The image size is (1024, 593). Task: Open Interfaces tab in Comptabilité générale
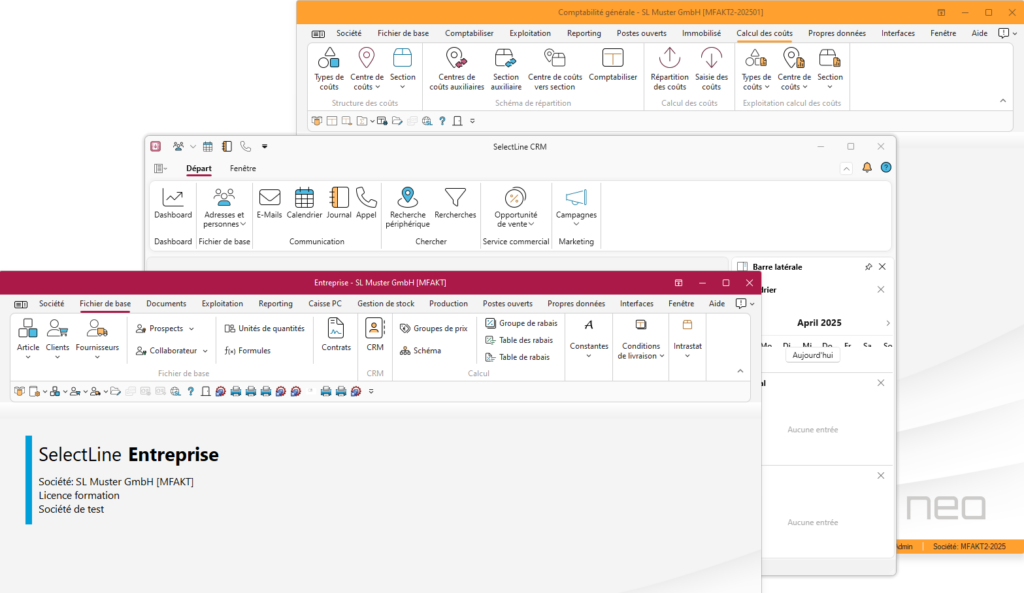coord(897,33)
